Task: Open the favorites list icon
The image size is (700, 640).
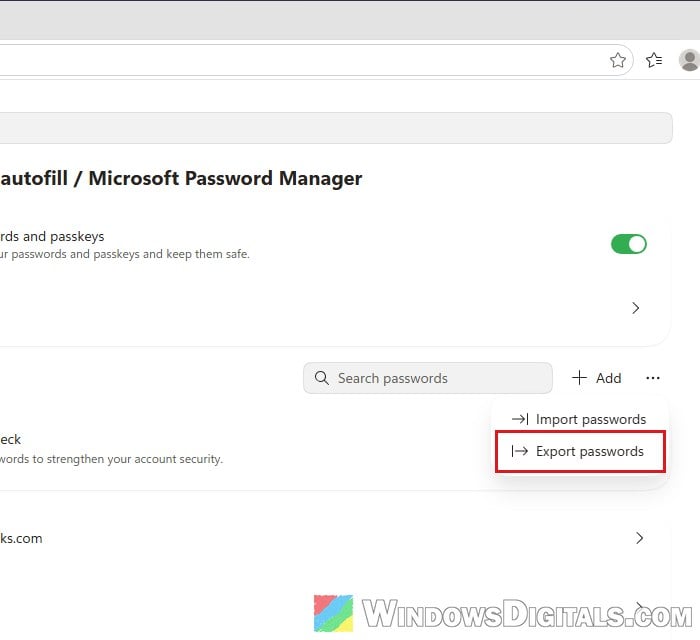Action: [x=654, y=60]
